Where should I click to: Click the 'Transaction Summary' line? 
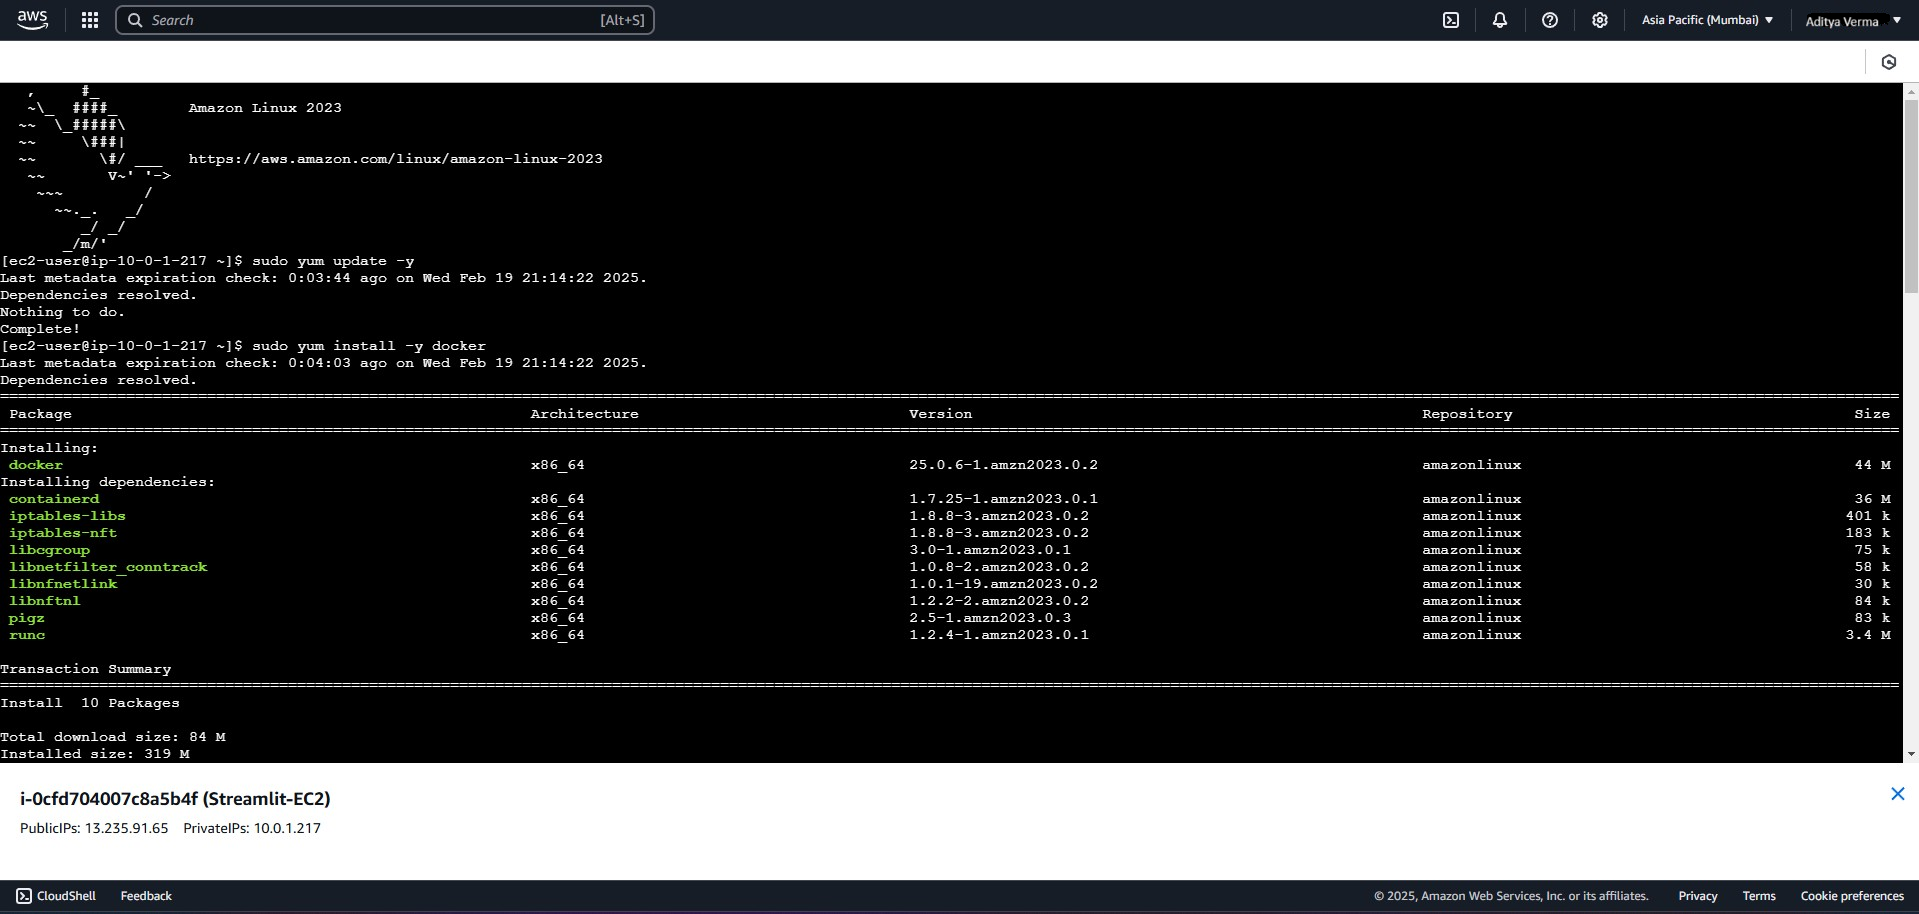[x=86, y=669]
